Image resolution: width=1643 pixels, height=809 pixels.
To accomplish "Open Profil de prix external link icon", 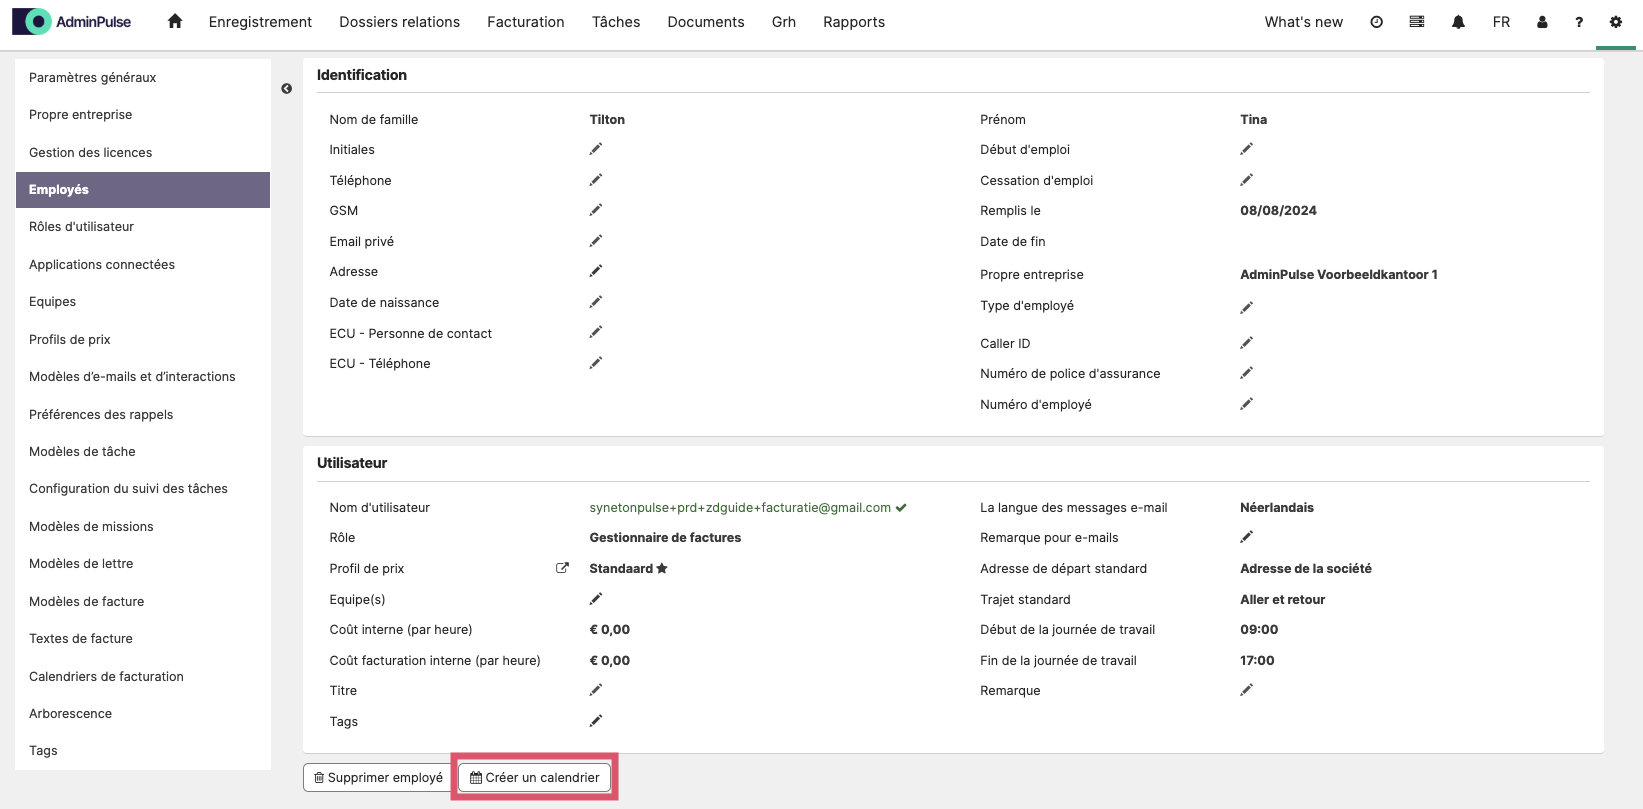I will [562, 568].
